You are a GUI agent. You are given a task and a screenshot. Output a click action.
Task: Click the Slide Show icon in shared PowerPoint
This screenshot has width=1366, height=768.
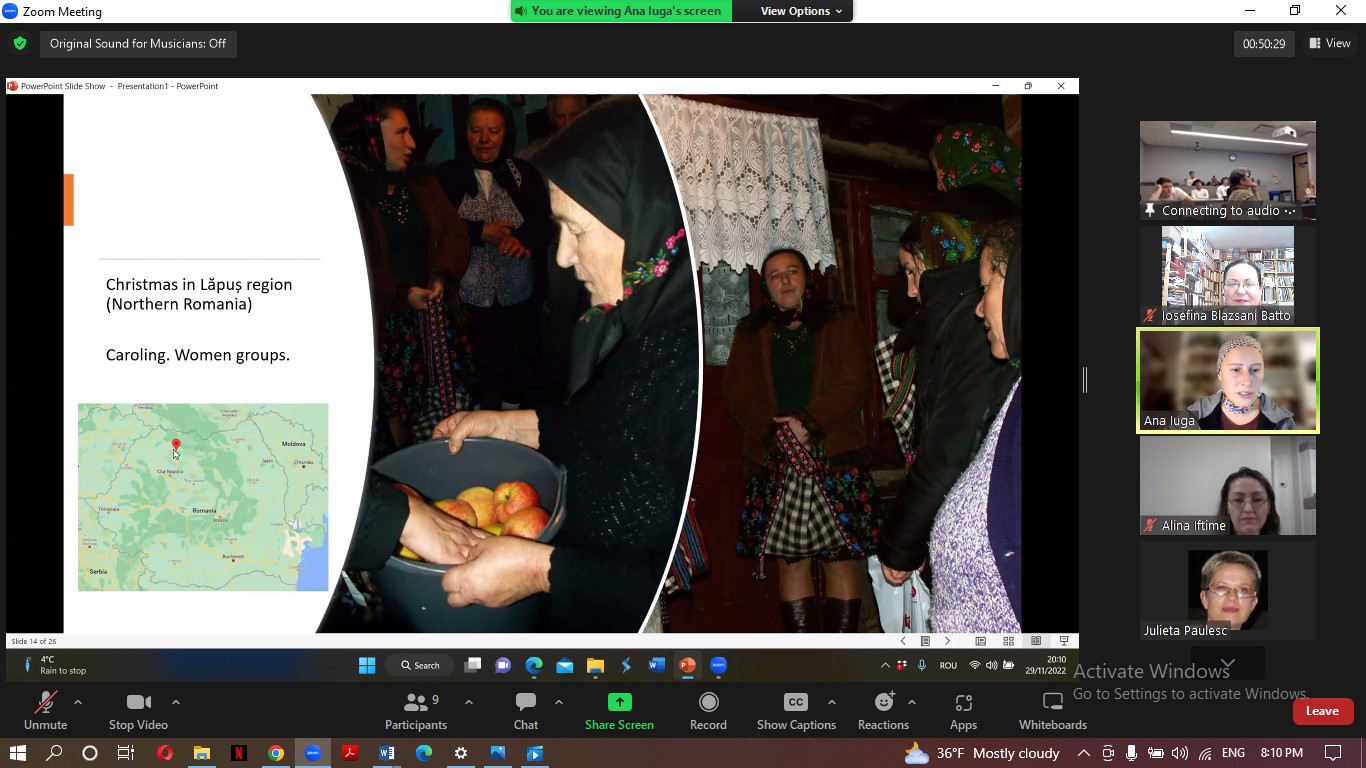click(1064, 641)
